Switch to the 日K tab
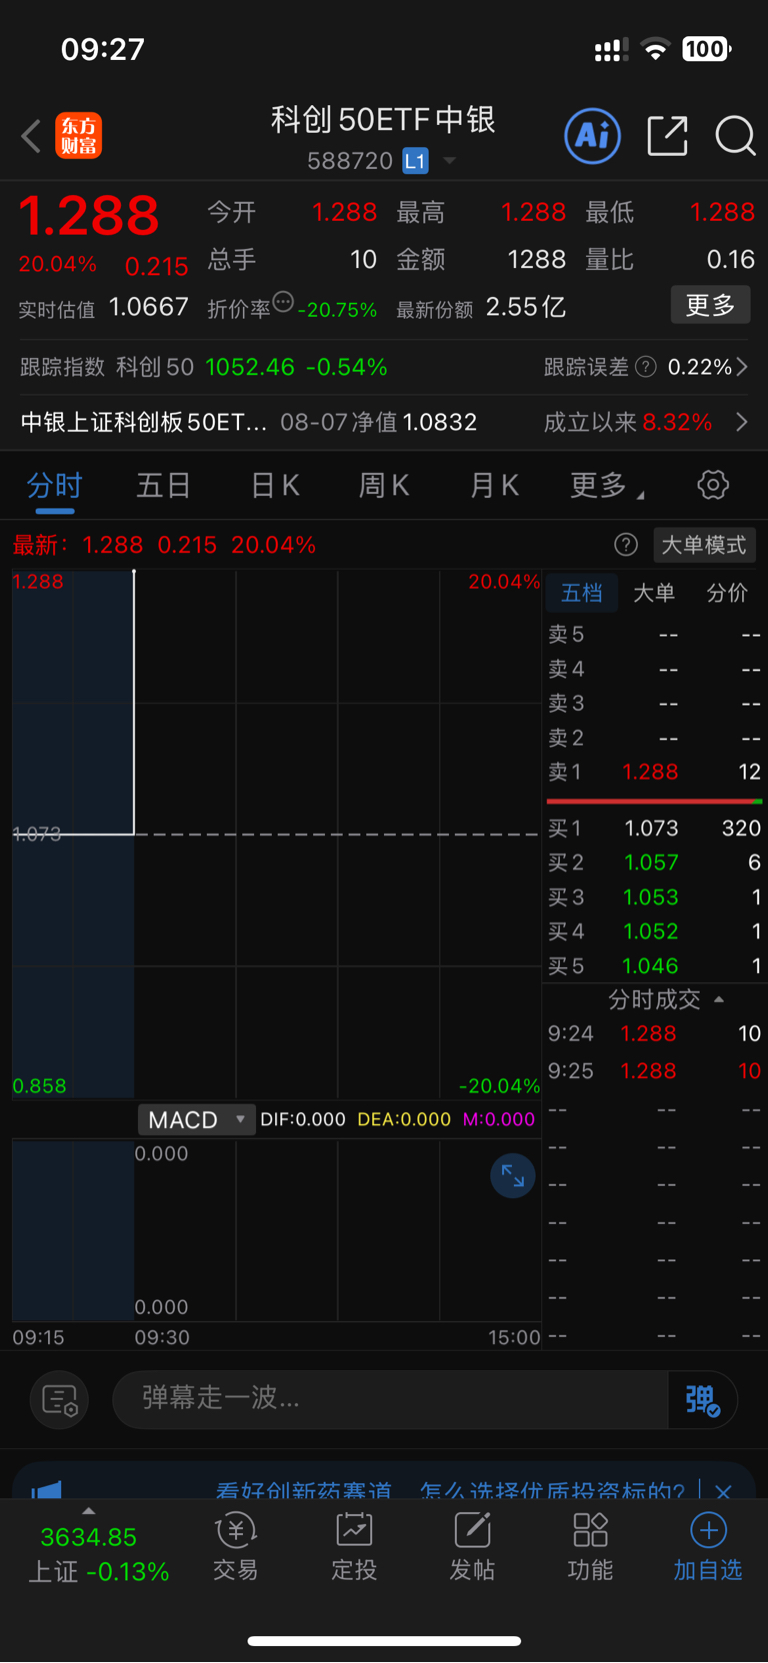The width and height of the screenshot is (768, 1663). click(275, 486)
